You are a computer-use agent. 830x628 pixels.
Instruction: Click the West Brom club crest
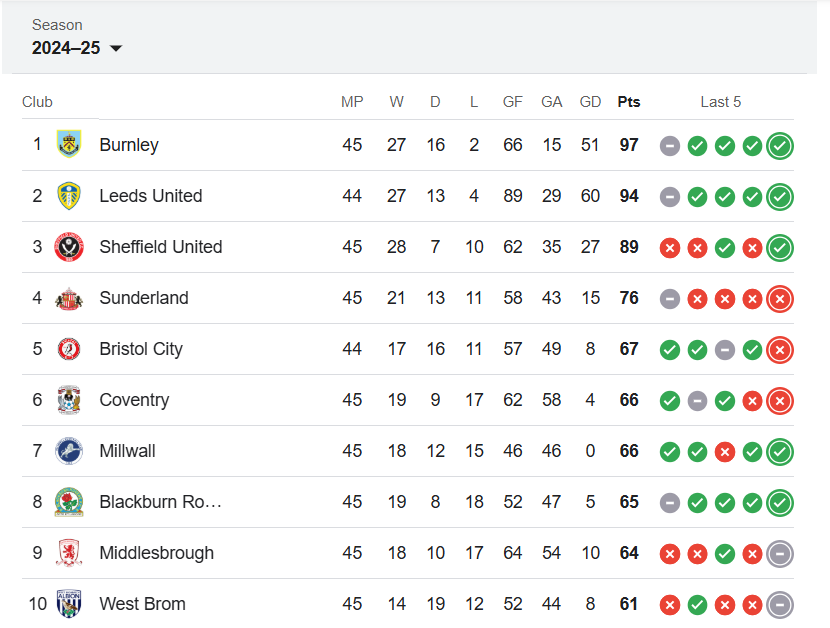[x=69, y=604]
